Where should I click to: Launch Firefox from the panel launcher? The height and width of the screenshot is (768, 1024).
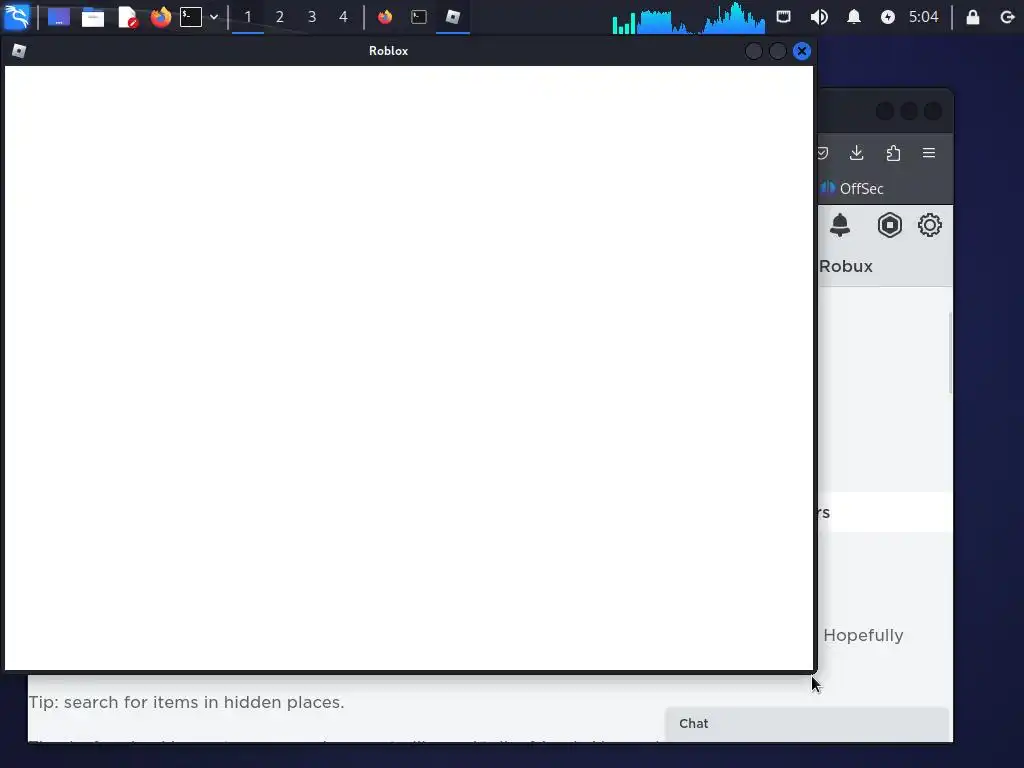[161, 17]
